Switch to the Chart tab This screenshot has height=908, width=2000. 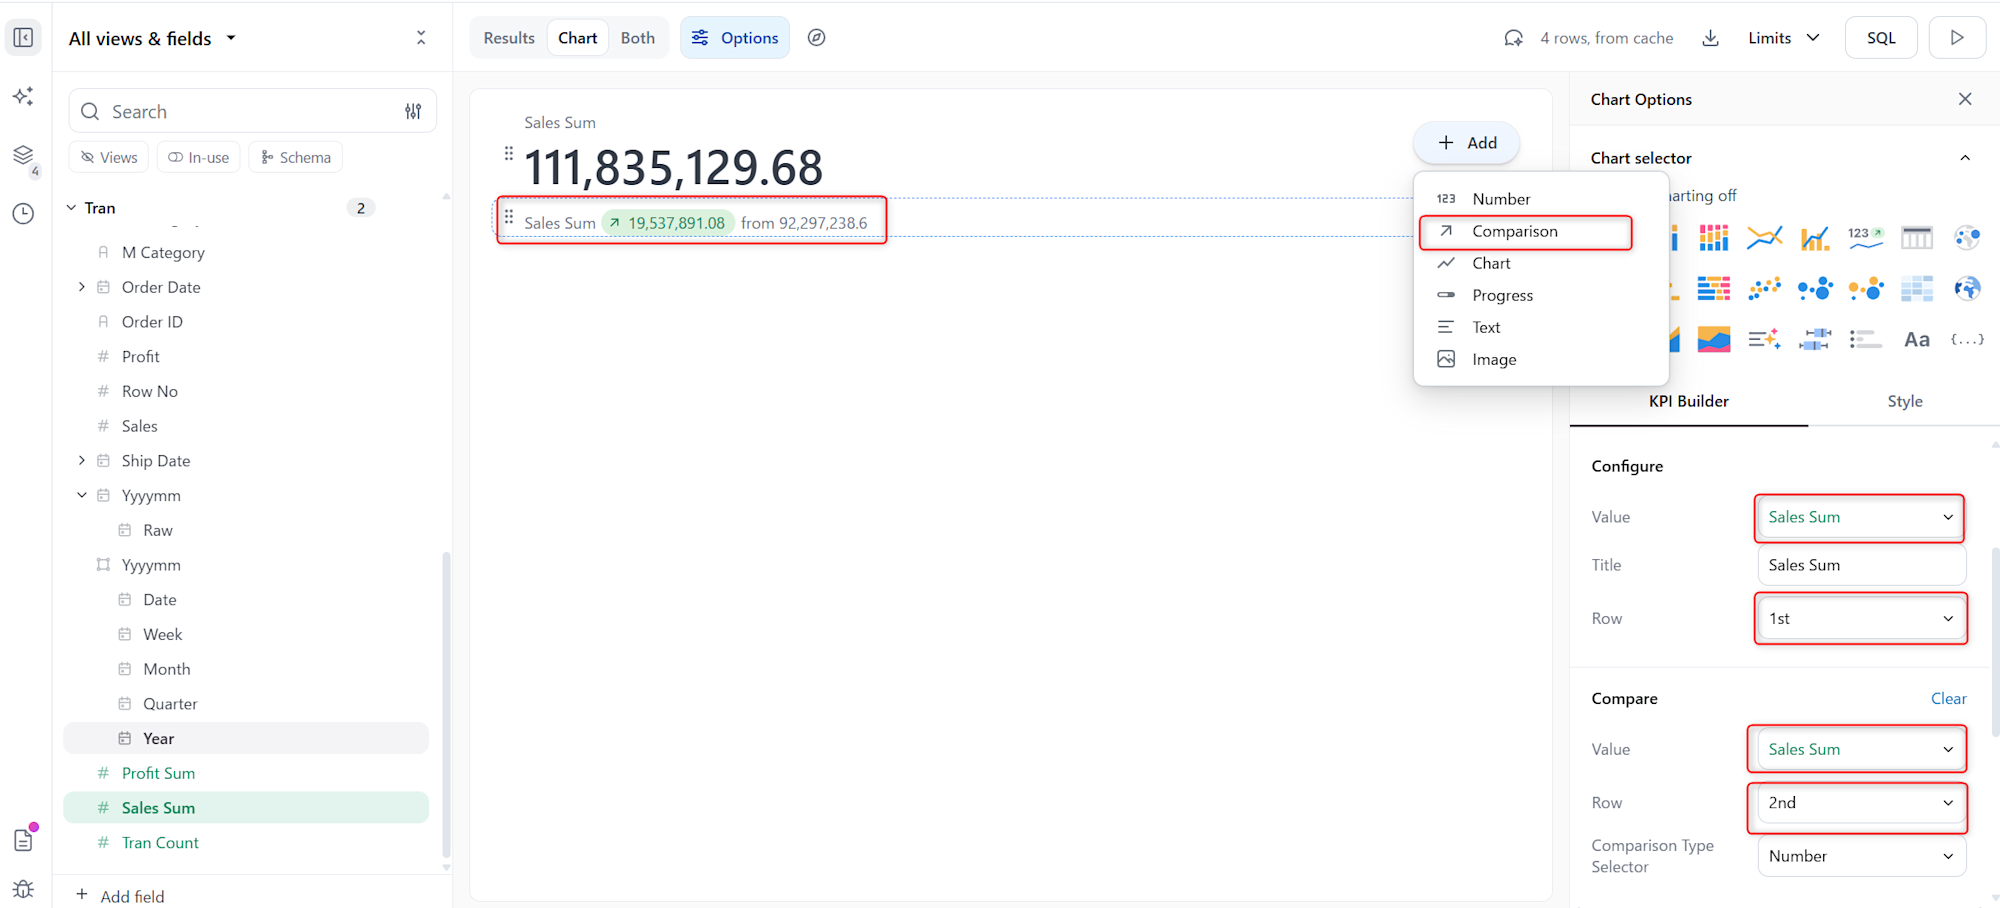(578, 38)
